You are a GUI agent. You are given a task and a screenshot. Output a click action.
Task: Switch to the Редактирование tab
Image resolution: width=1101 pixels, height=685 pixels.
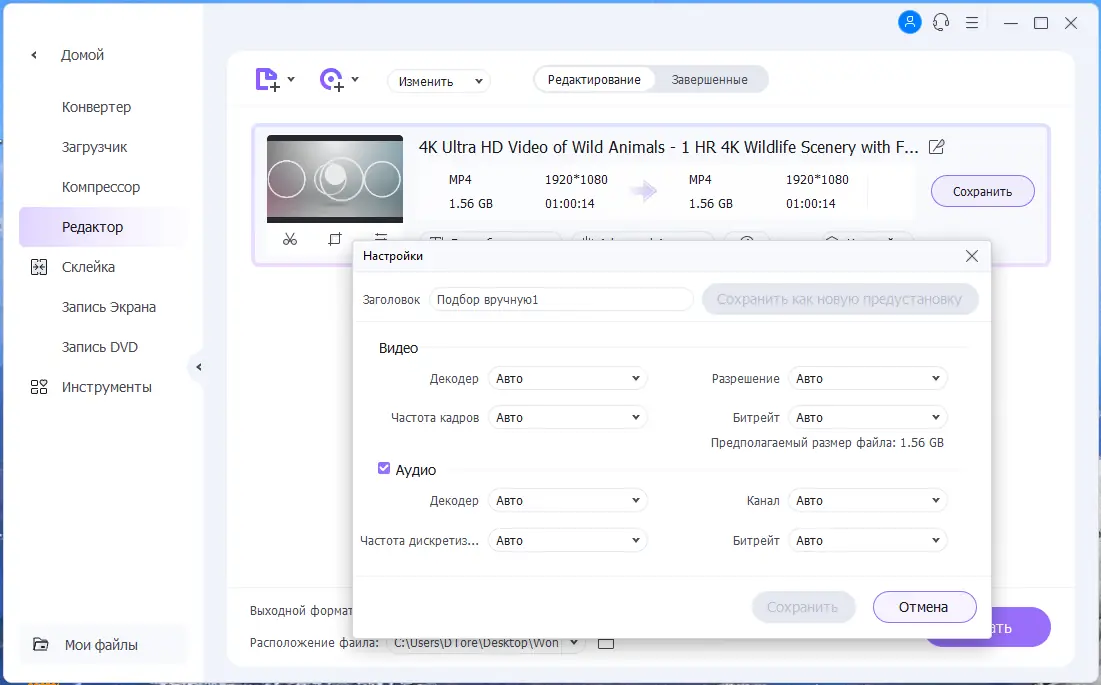pos(594,80)
